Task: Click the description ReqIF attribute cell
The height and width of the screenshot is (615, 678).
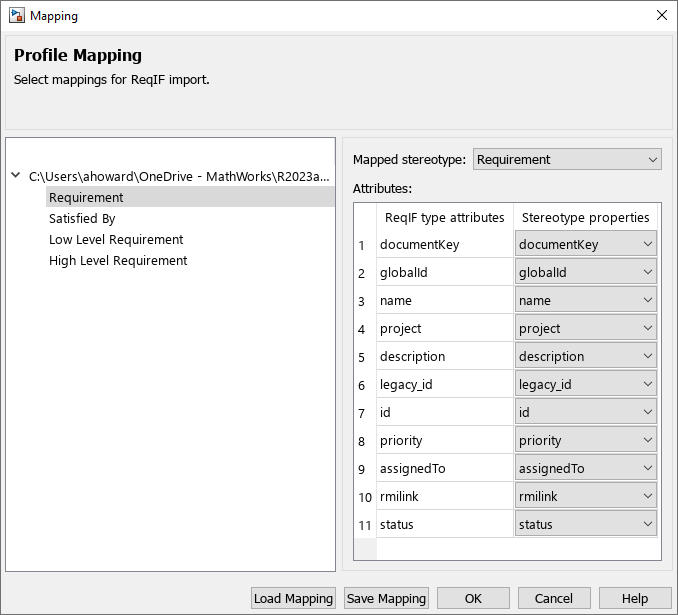Action: 445,356
